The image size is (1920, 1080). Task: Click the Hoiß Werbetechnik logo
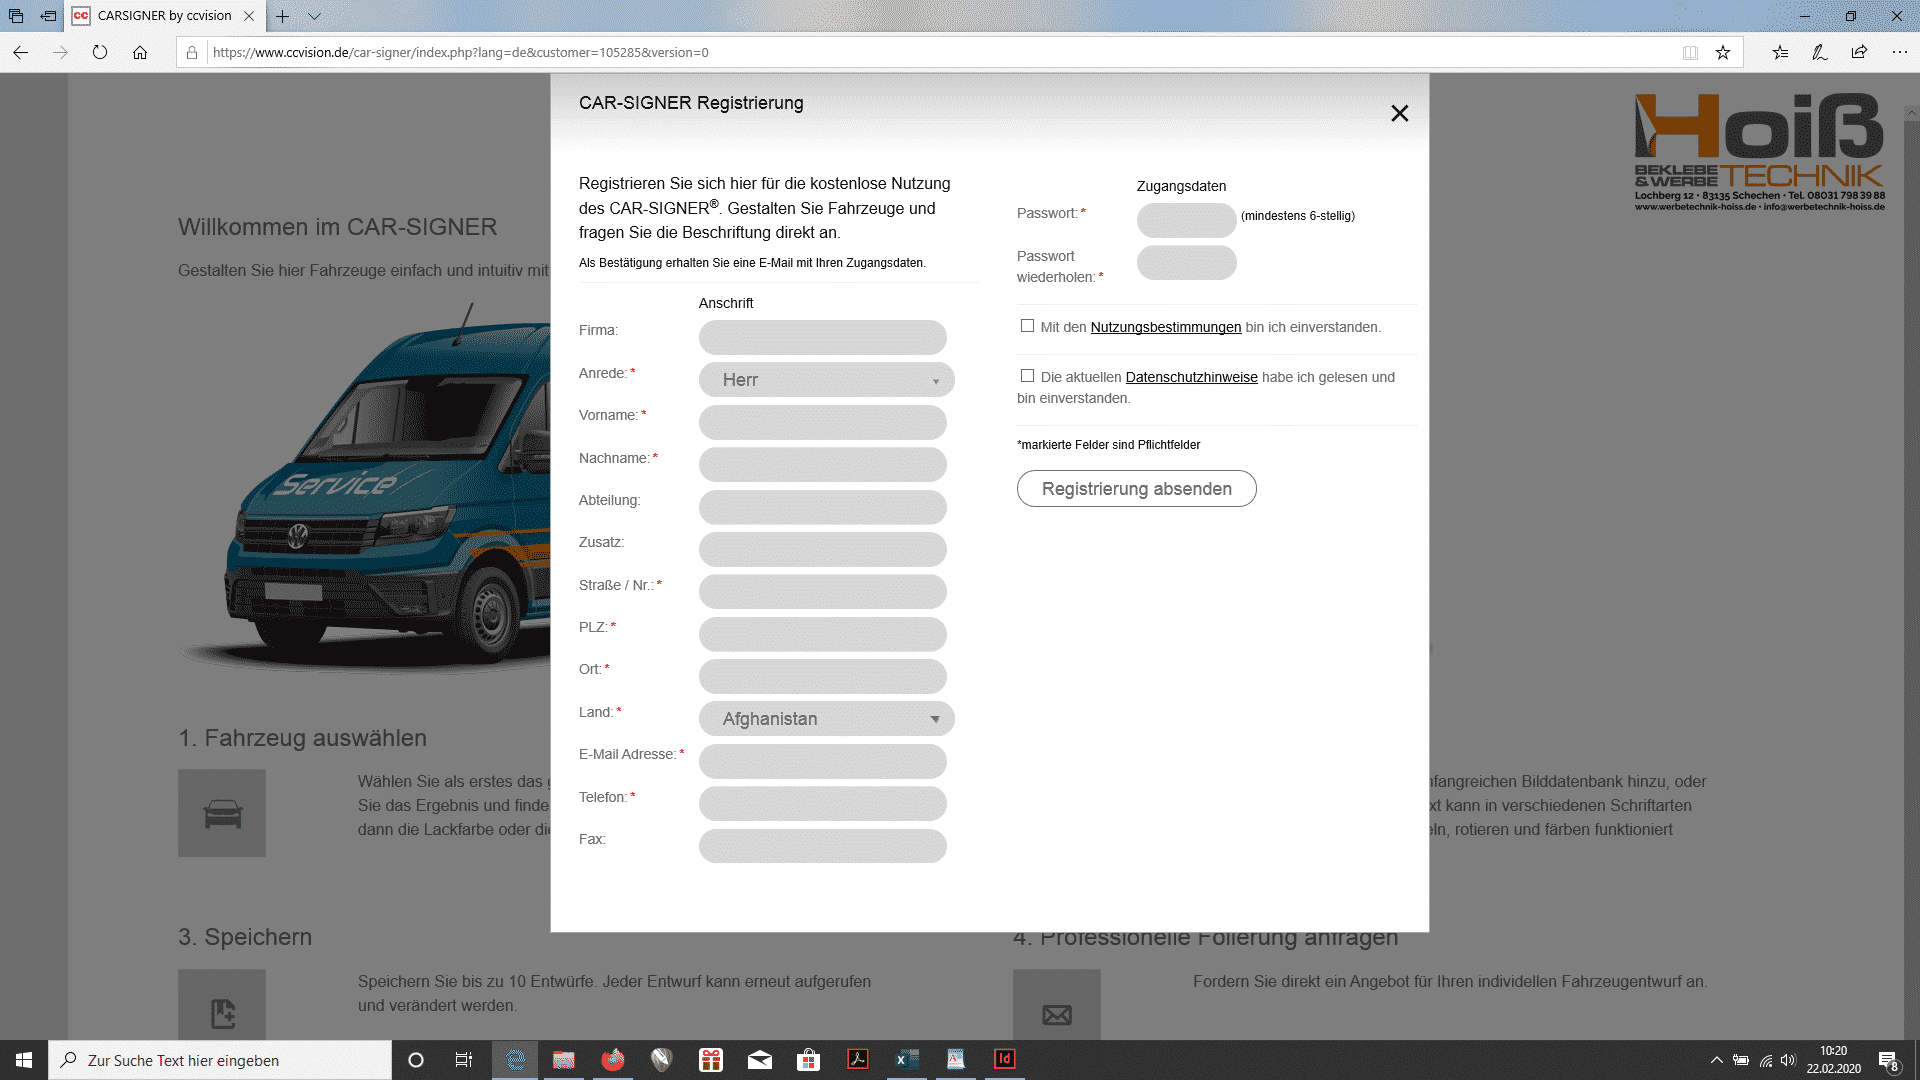click(x=1759, y=152)
